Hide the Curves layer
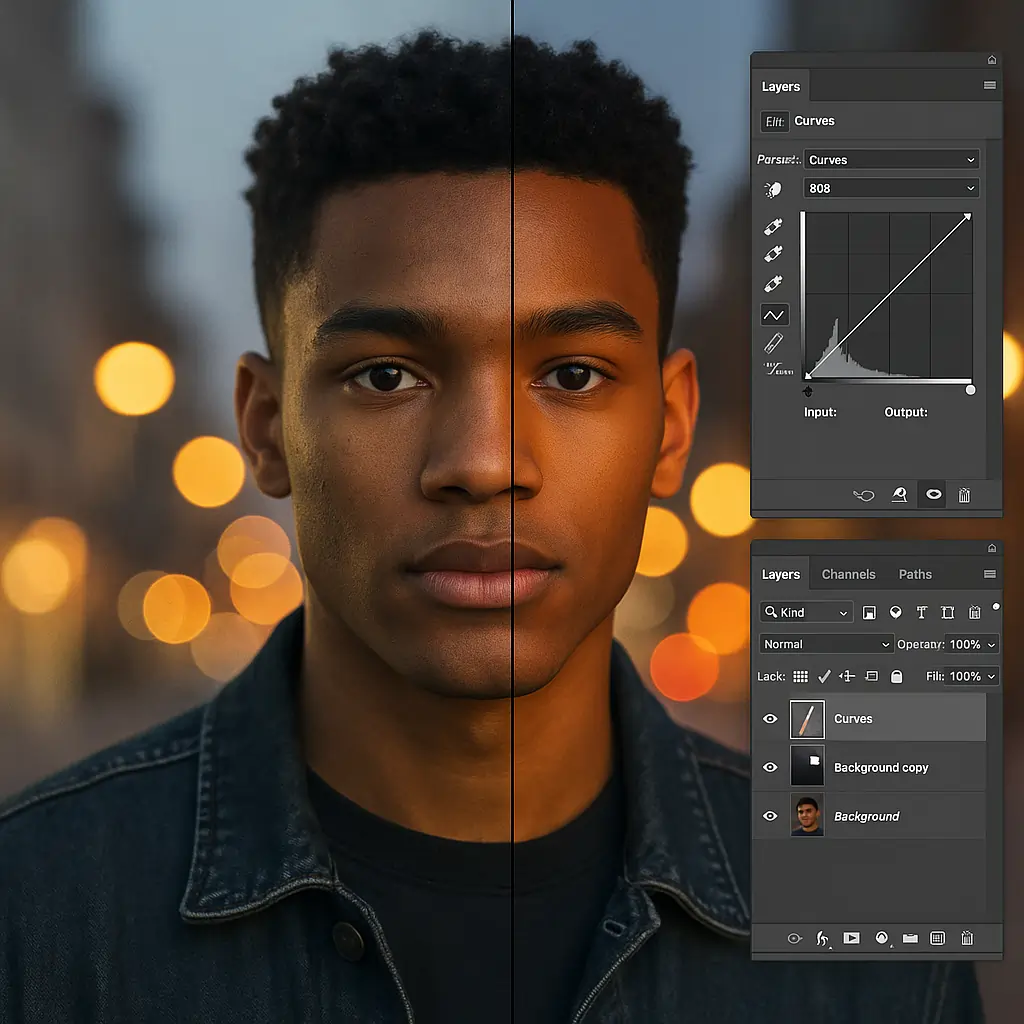This screenshot has width=1024, height=1024. coord(770,719)
